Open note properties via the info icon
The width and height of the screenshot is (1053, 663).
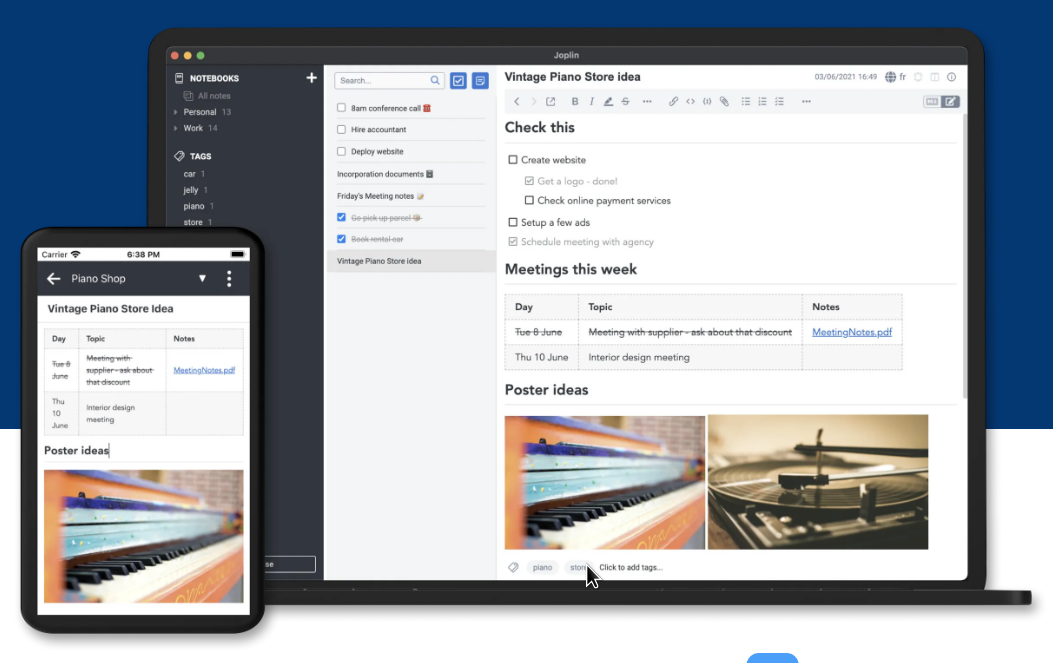click(x=951, y=77)
